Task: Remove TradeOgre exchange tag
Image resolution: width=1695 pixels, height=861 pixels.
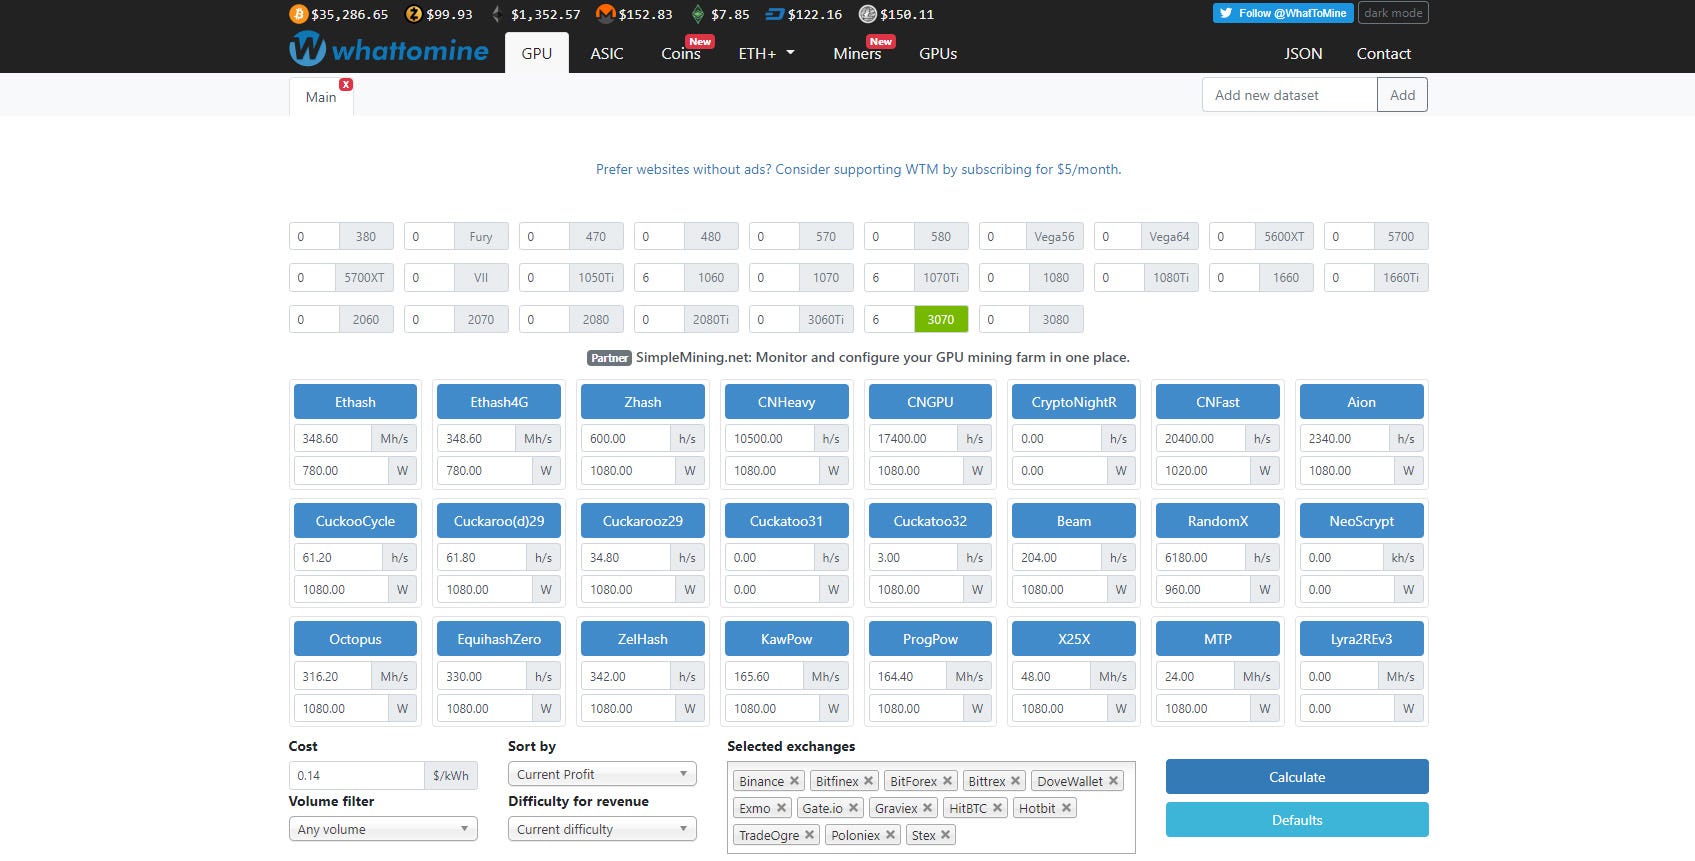Action: [x=809, y=835]
